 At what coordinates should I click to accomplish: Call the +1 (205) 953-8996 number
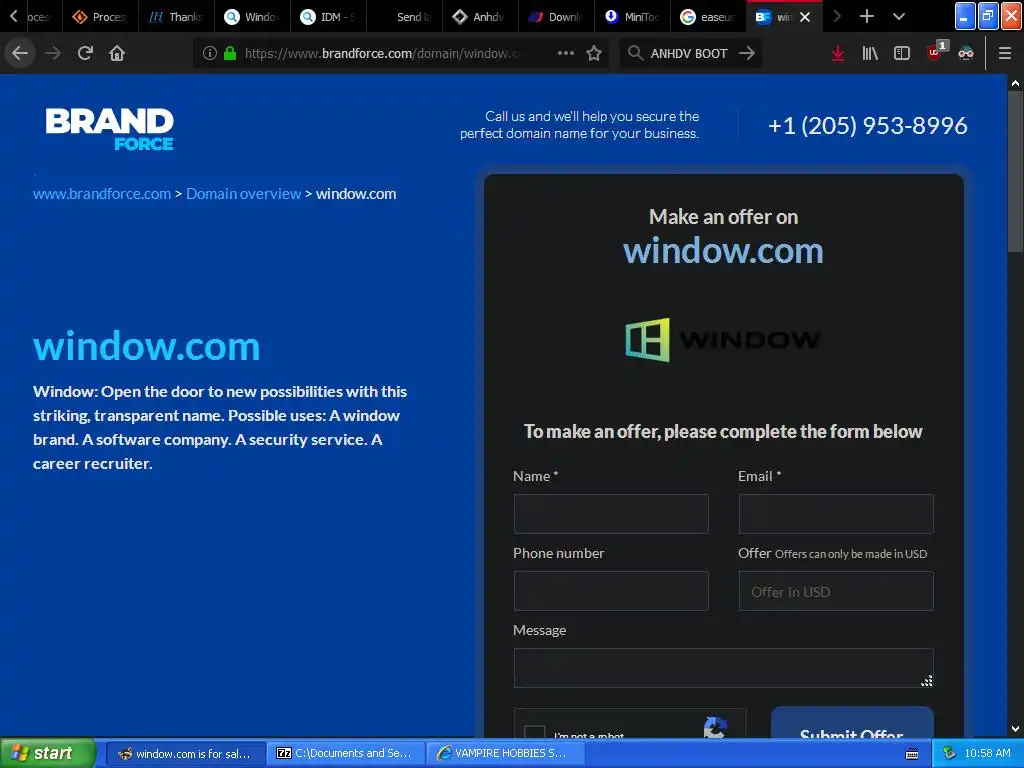tap(867, 125)
